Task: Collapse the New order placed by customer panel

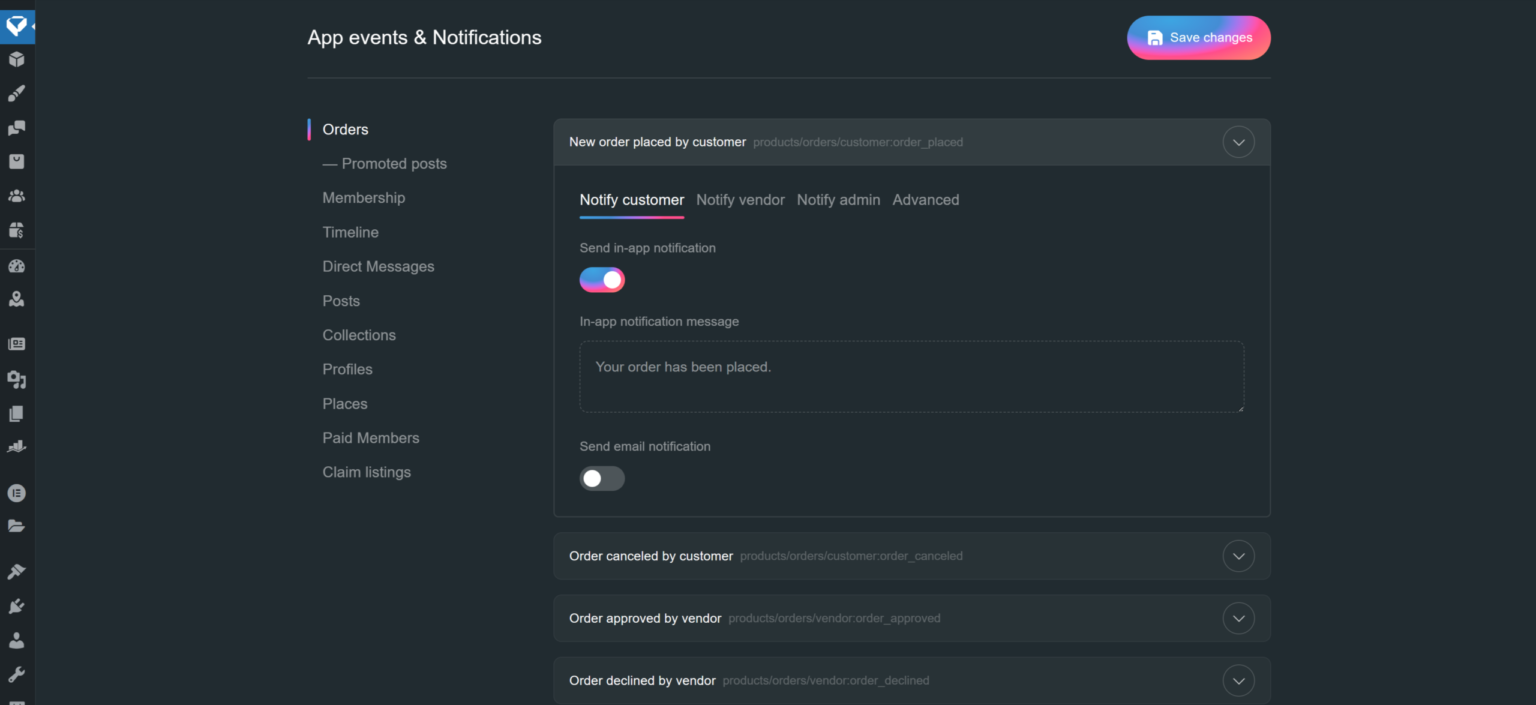Action: [1238, 142]
